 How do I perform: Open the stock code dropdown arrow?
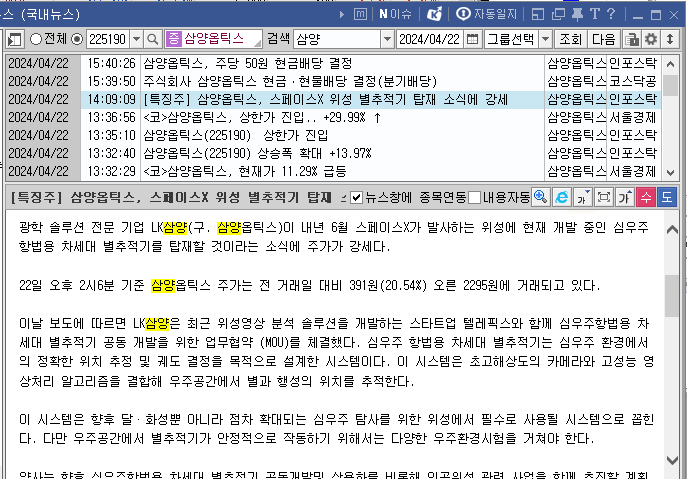point(136,39)
